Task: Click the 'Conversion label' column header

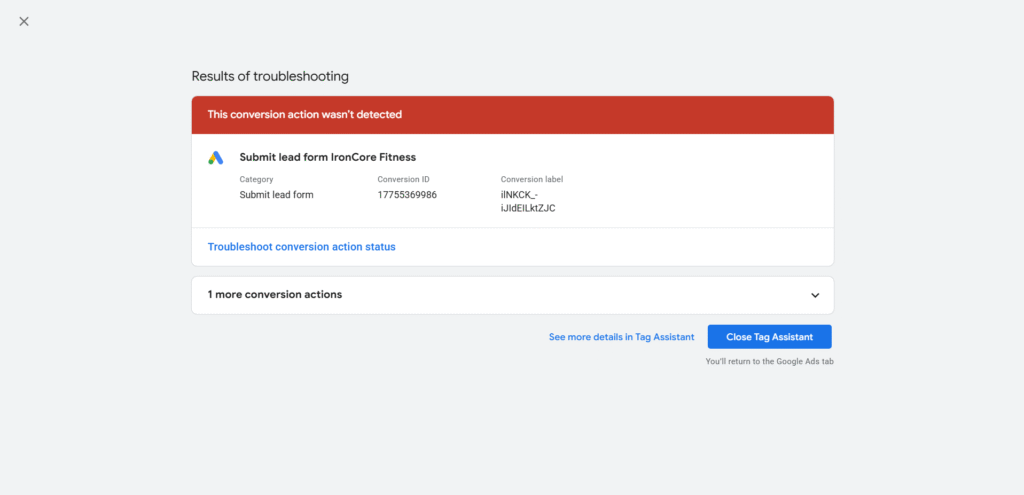Action: [x=532, y=179]
